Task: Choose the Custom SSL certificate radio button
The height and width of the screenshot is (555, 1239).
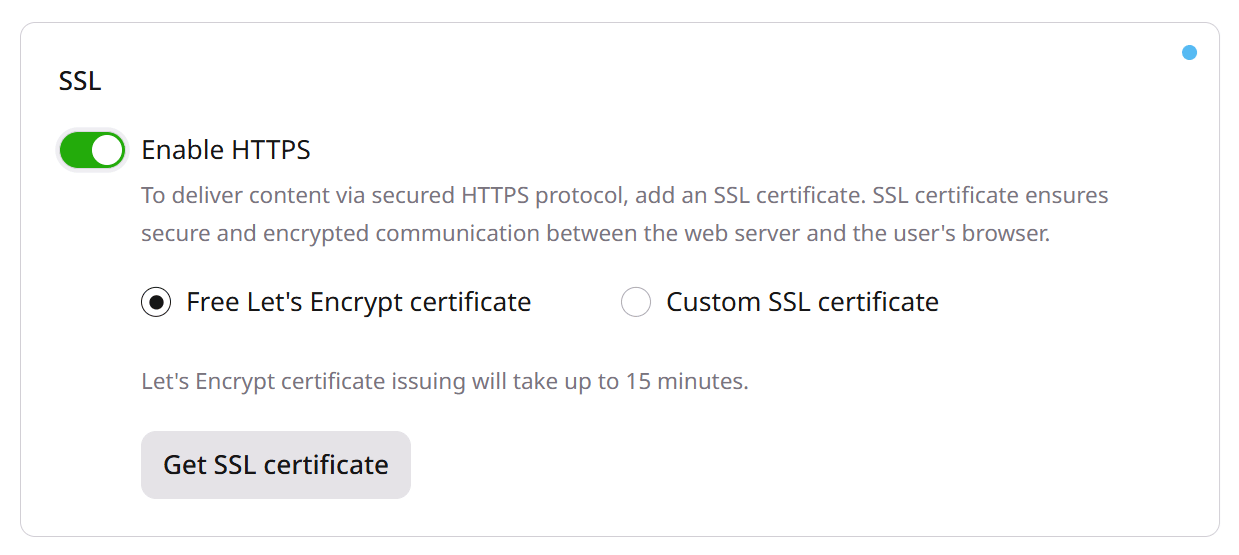Action: click(636, 302)
